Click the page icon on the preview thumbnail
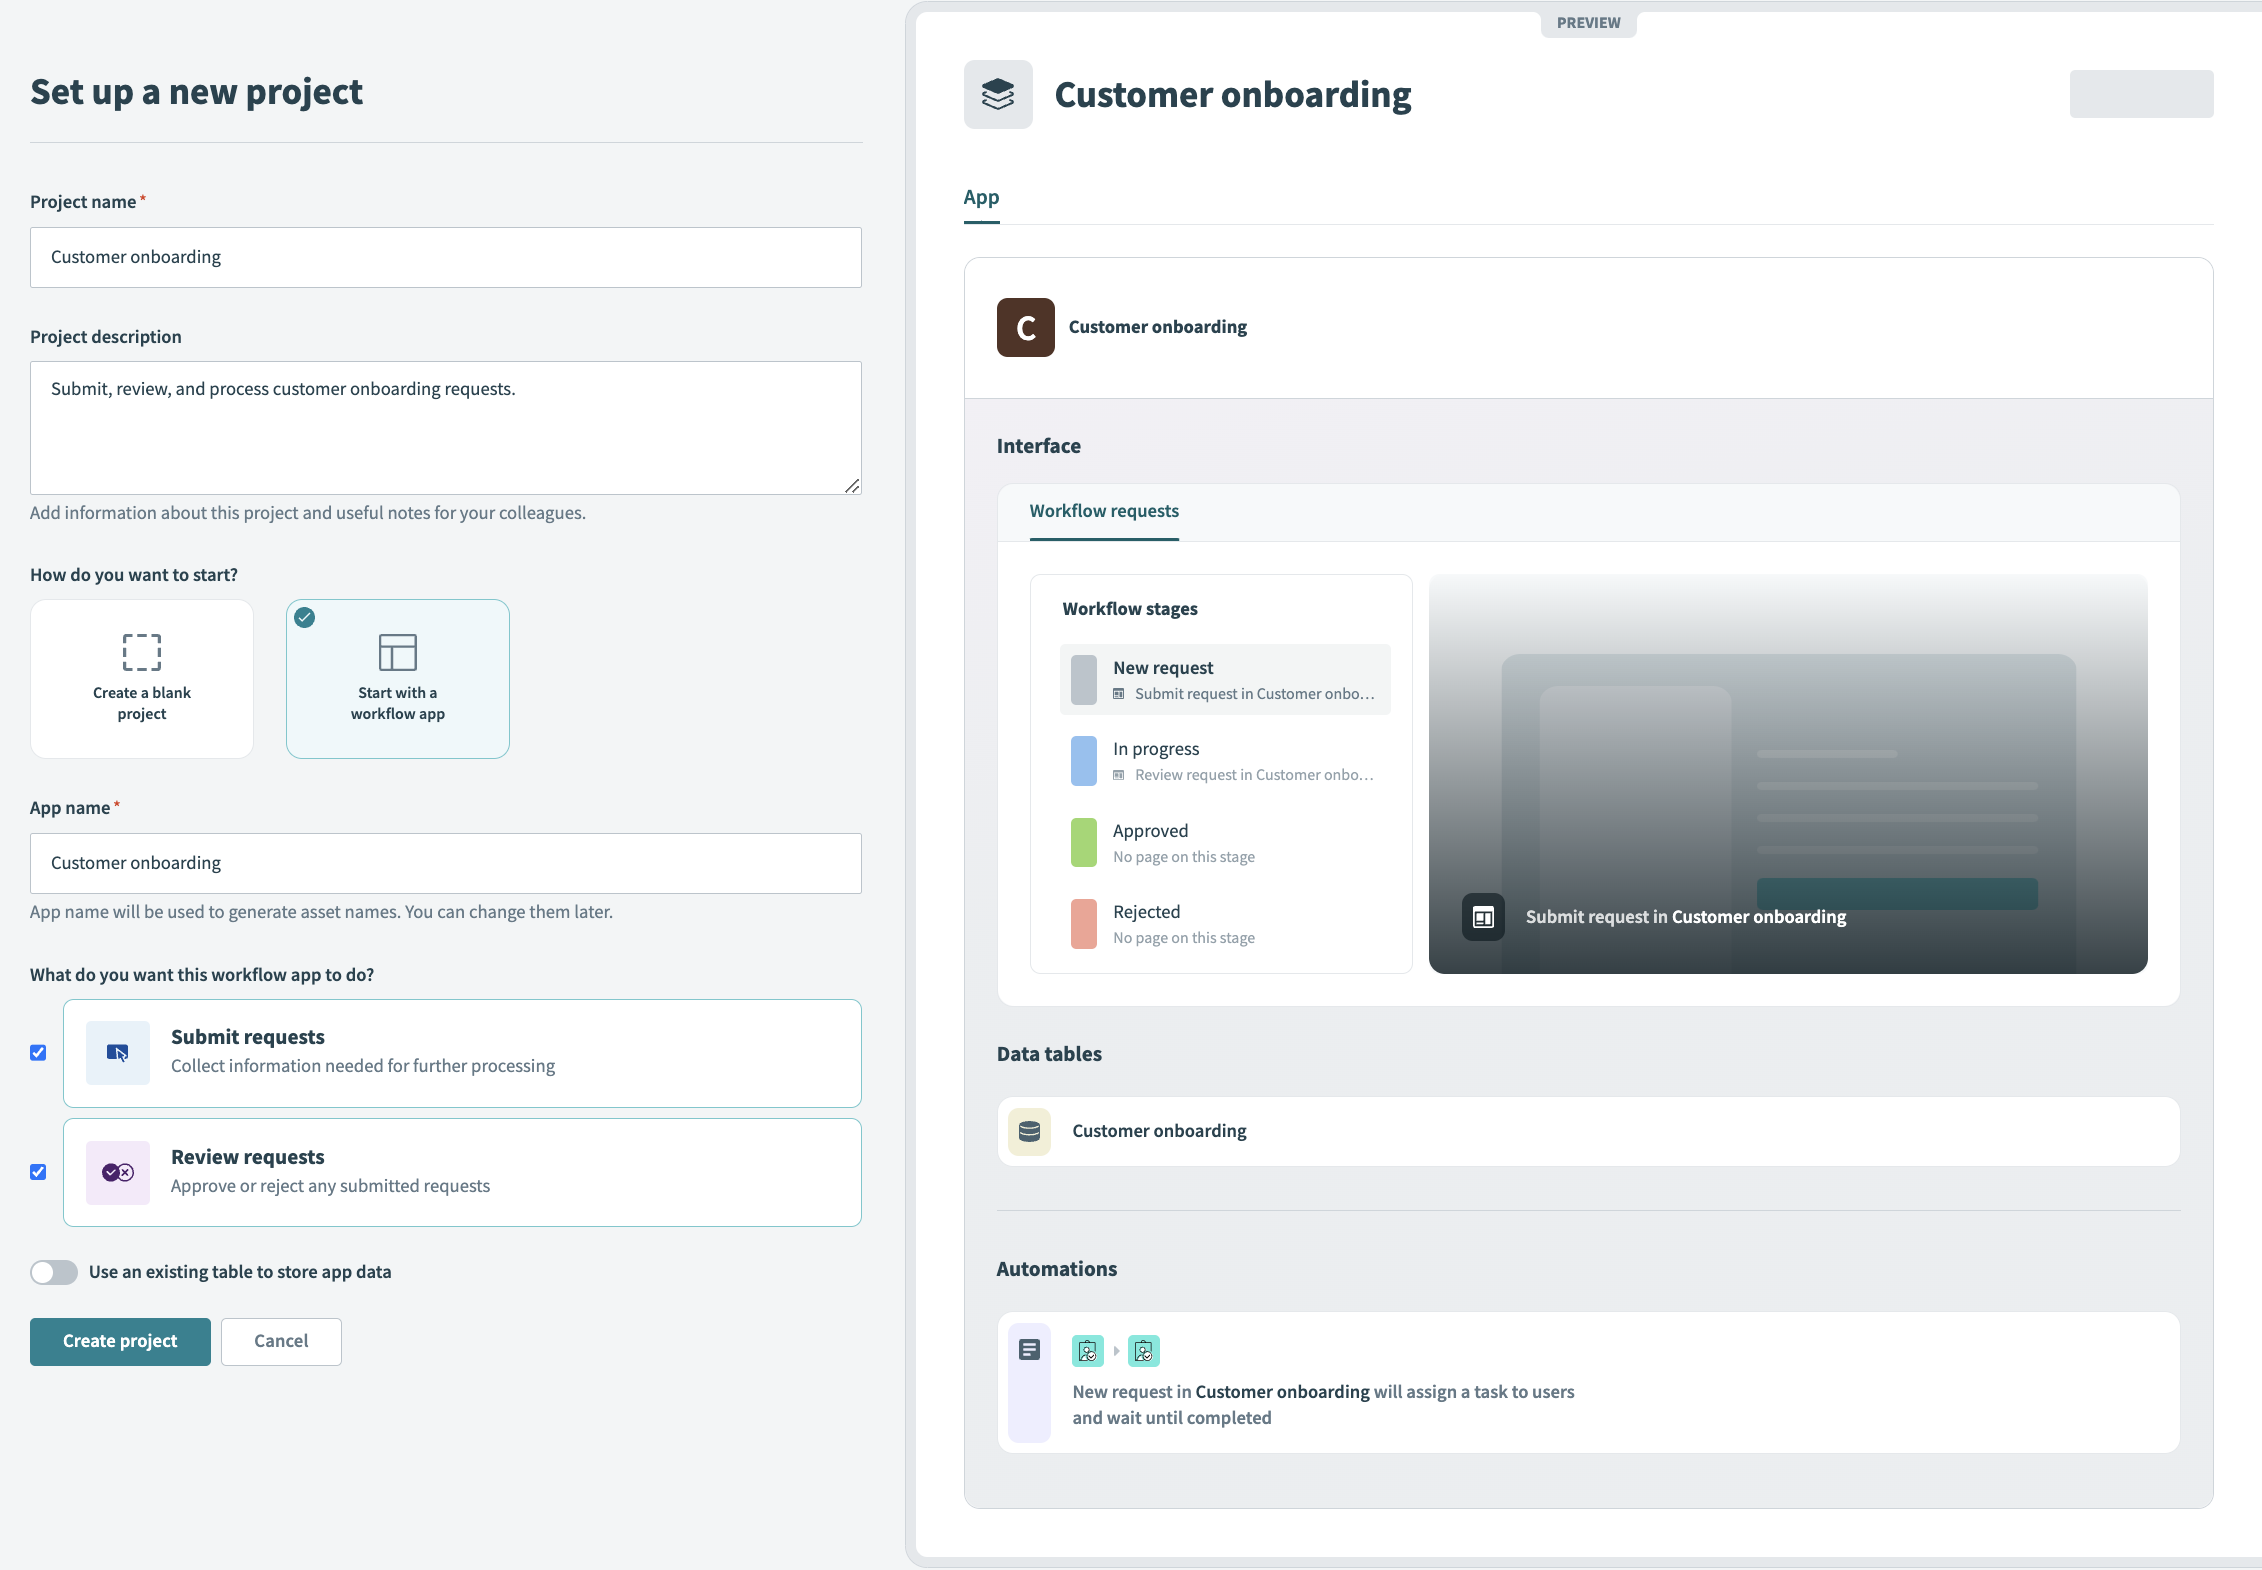2262x1570 pixels. [x=1483, y=917]
